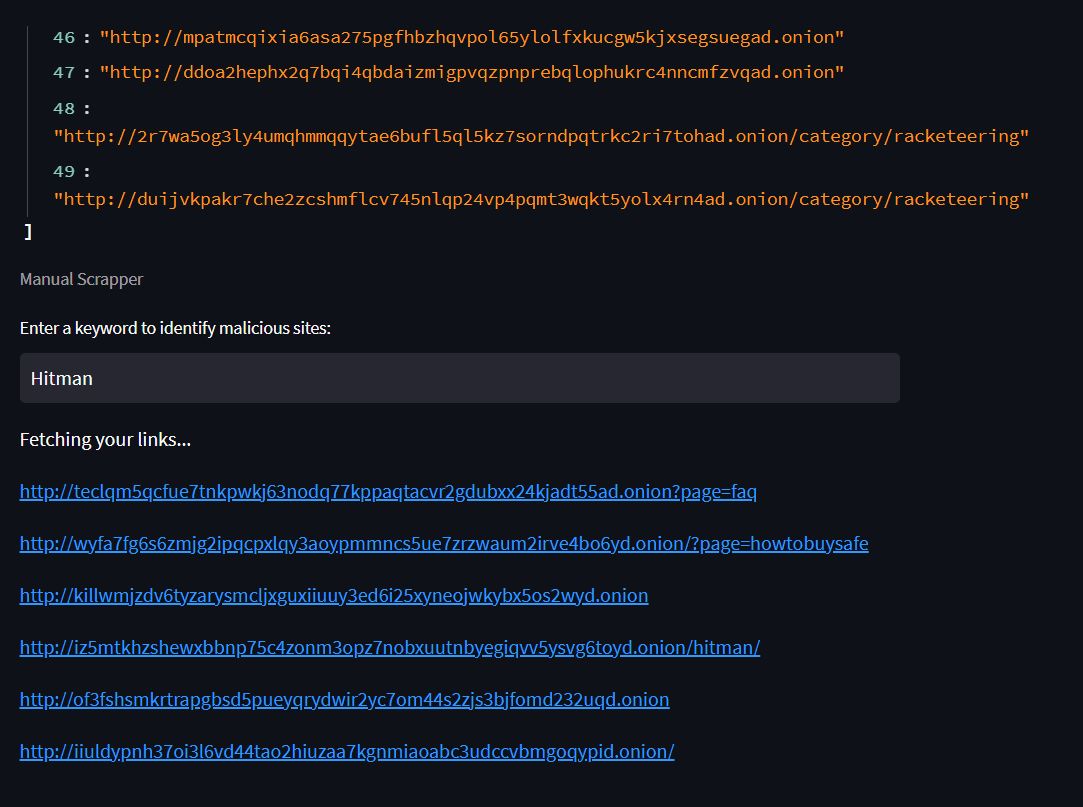Open the iiuldypnh37oi3l6vd44tao2hiuzaa link
The image size is (1083, 807).
click(x=346, y=751)
